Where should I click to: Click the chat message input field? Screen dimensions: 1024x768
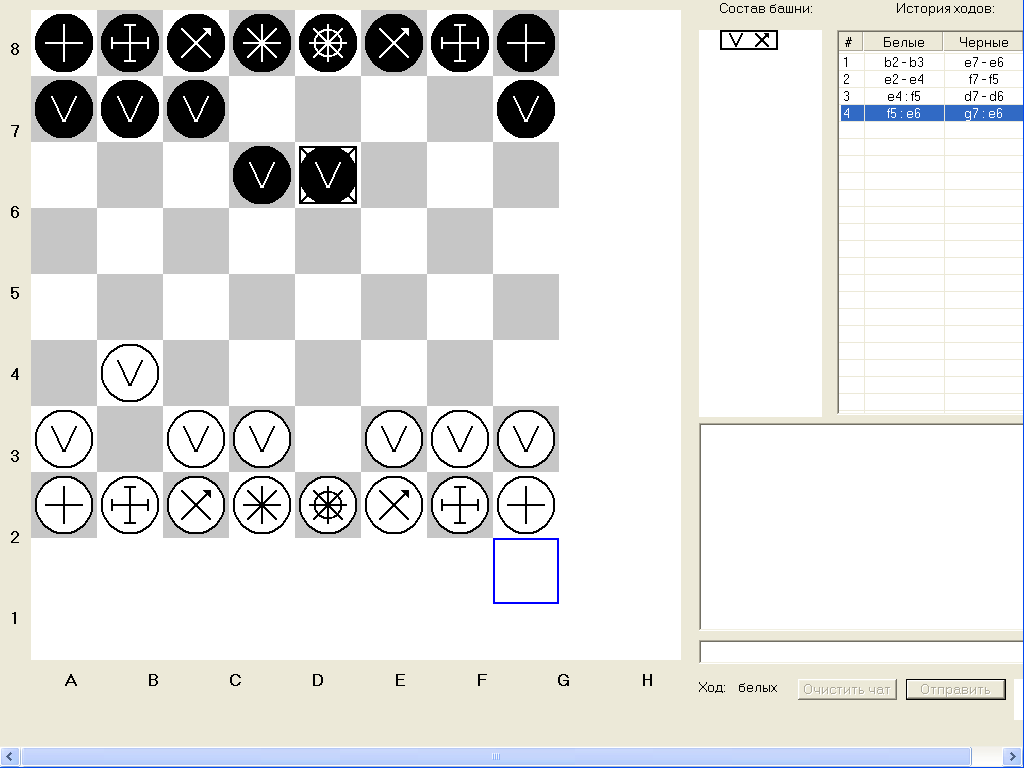(x=861, y=652)
